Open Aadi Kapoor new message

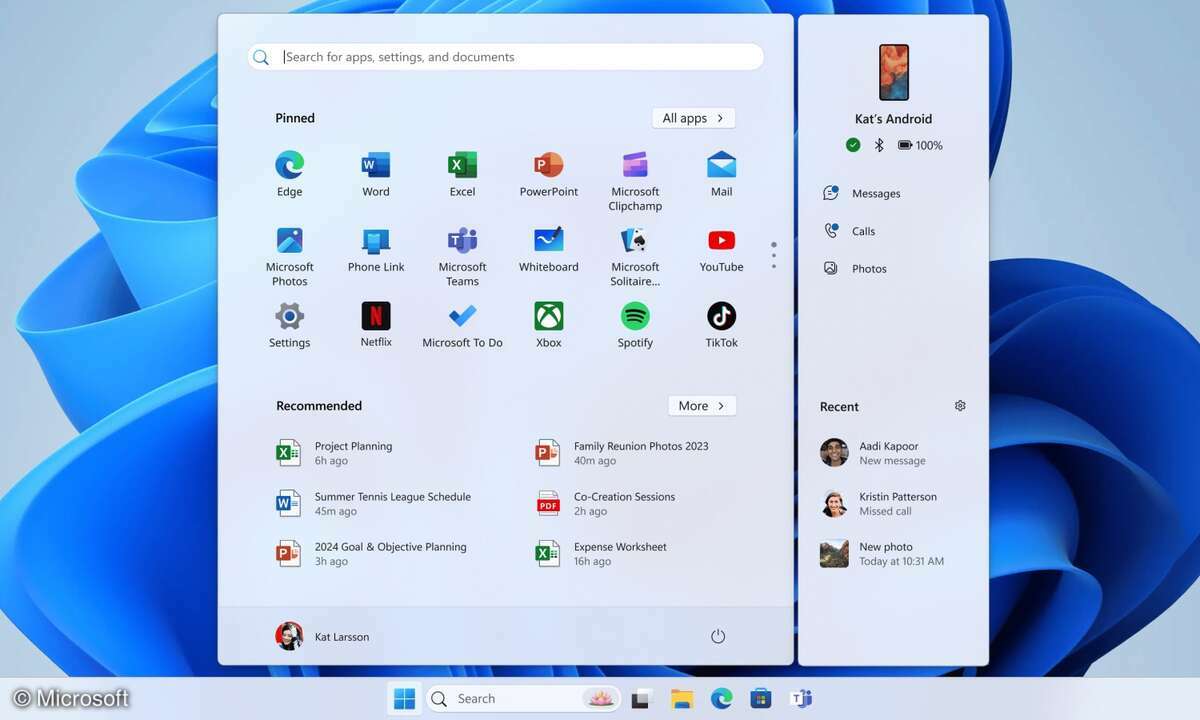[873, 453]
